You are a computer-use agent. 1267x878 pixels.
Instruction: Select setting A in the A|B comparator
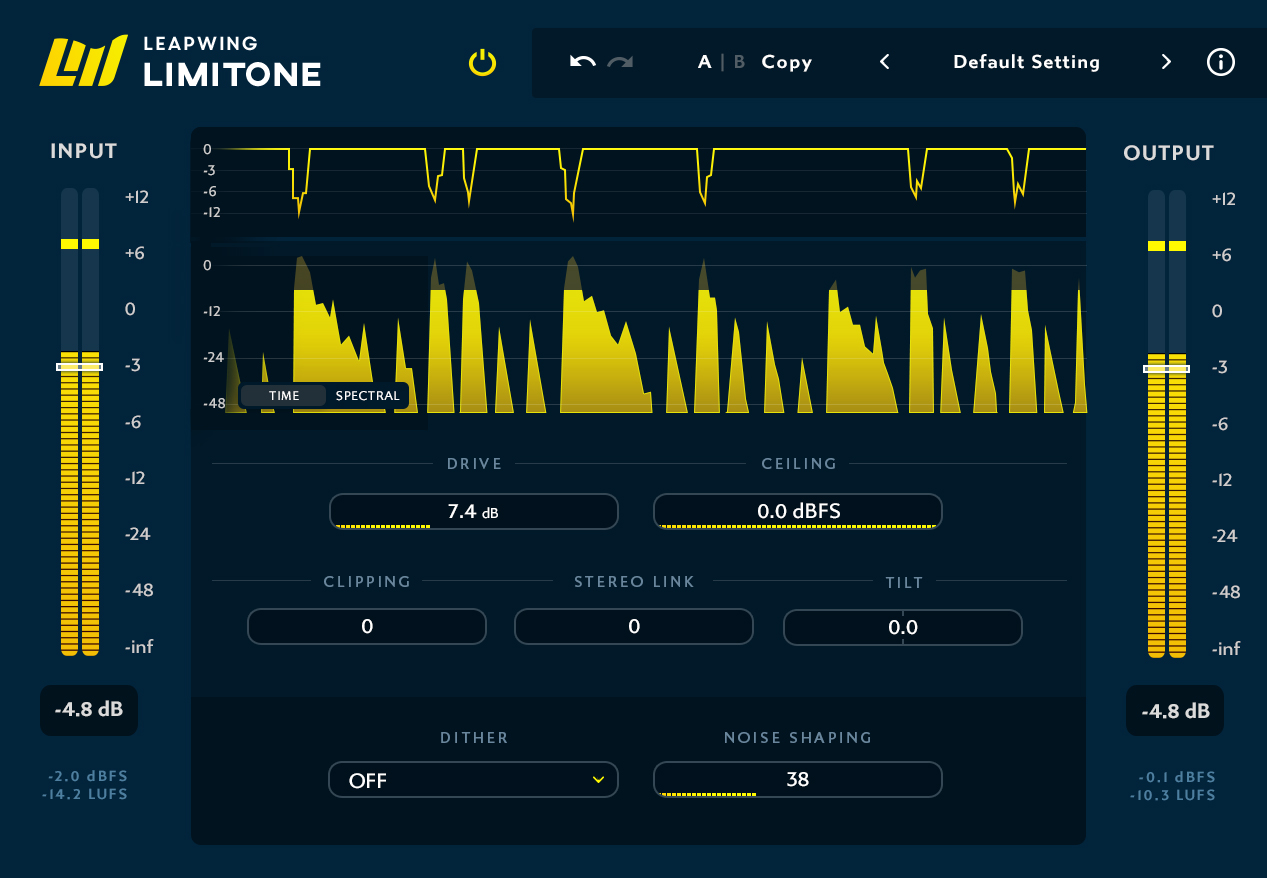tap(703, 62)
